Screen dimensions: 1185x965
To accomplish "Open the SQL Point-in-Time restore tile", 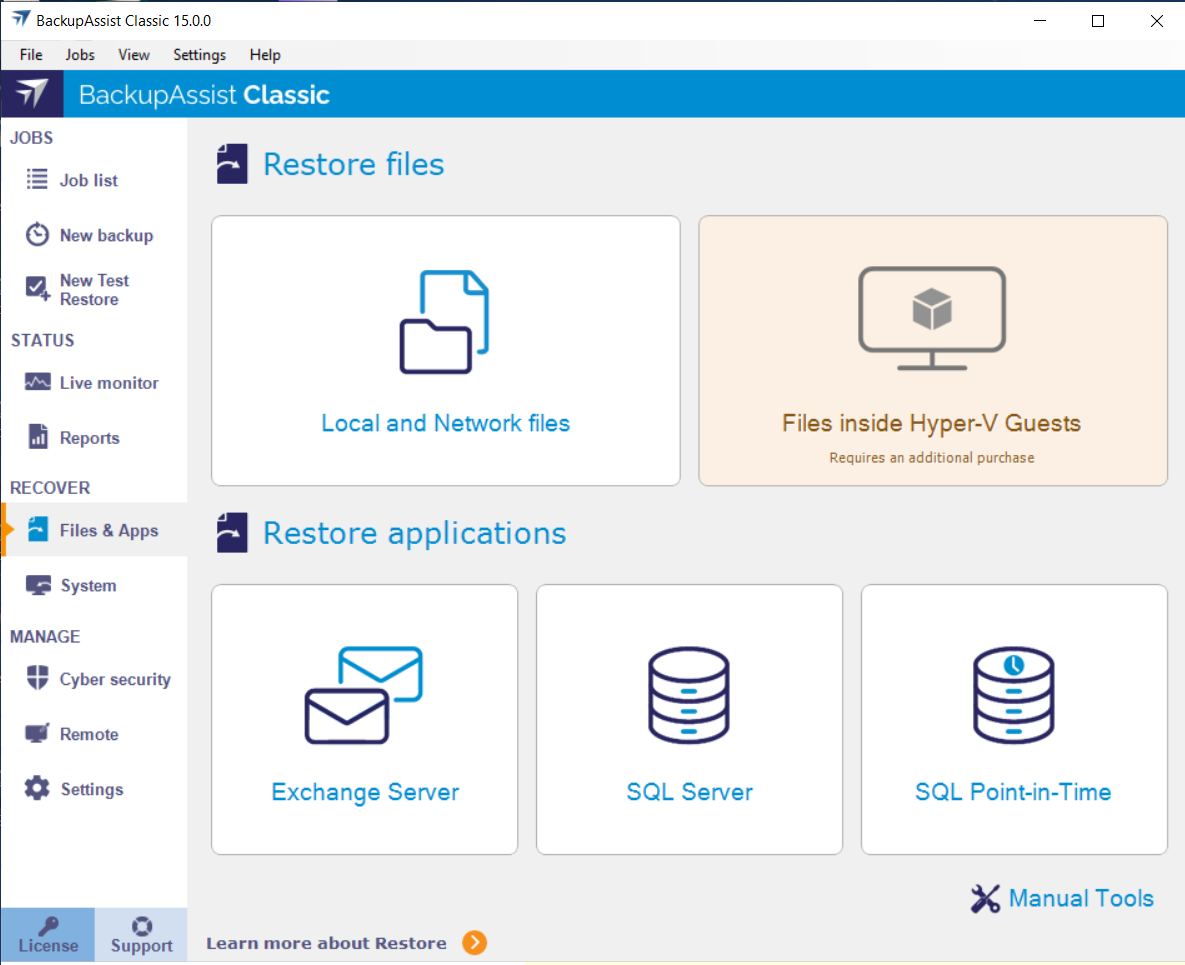I will [x=1013, y=719].
